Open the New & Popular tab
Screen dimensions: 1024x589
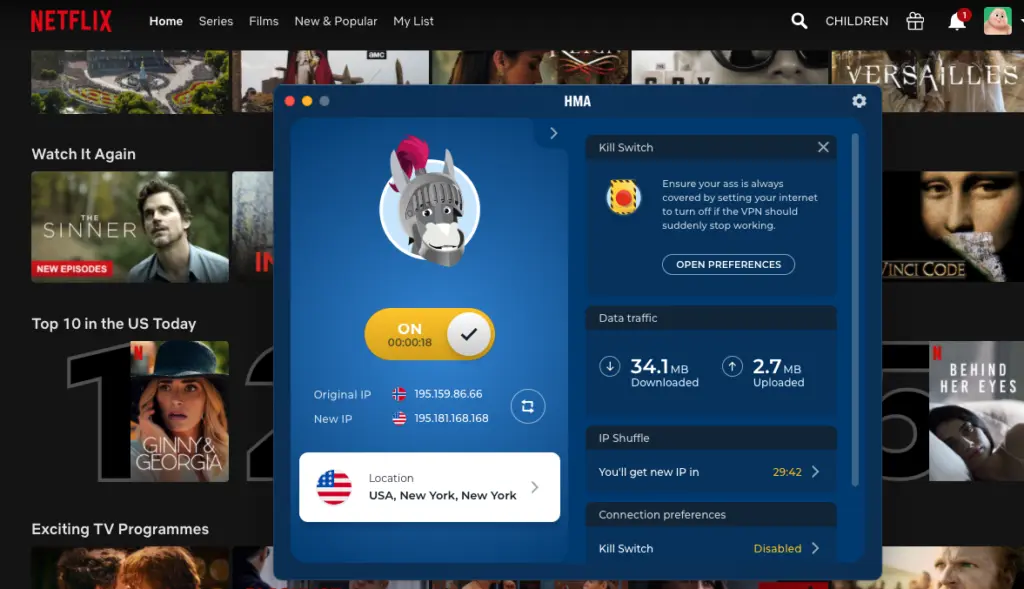[x=336, y=21]
